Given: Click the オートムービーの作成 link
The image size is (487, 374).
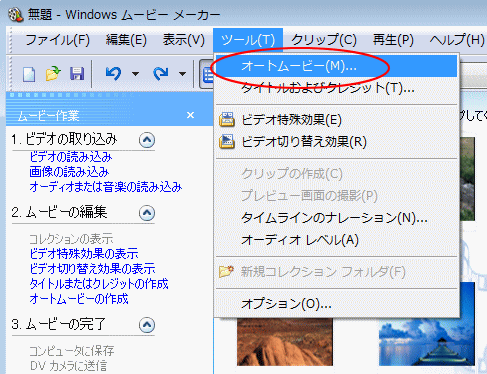Looking at the screenshot, I should pyautogui.click(x=79, y=299).
